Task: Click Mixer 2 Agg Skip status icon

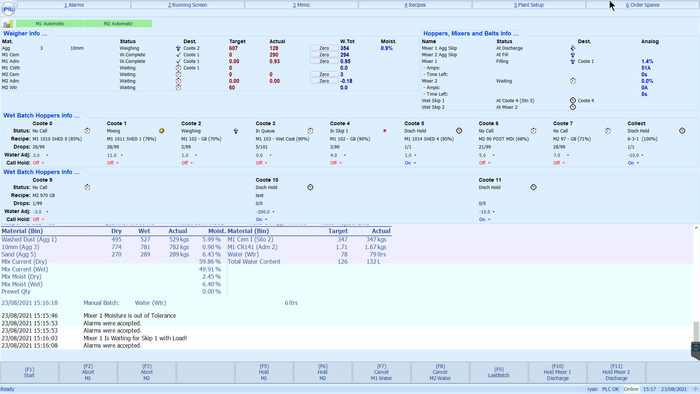Action: pyautogui.click(x=573, y=55)
